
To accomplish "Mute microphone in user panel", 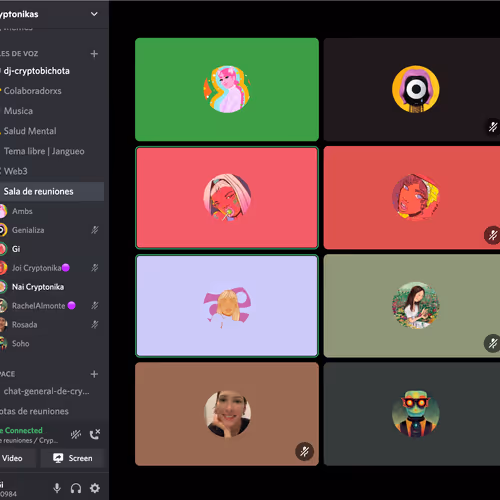I will click(57, 488).
